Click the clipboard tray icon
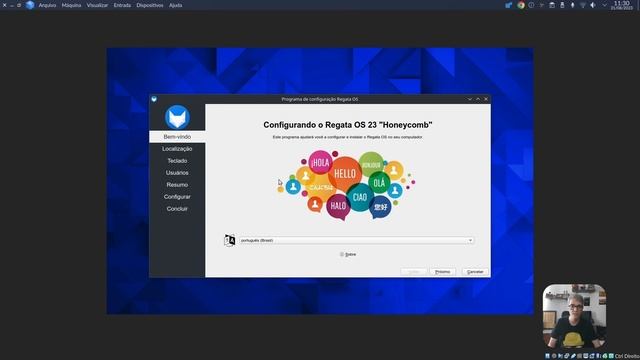The image size is (640, 360). [x=552, y=5]
